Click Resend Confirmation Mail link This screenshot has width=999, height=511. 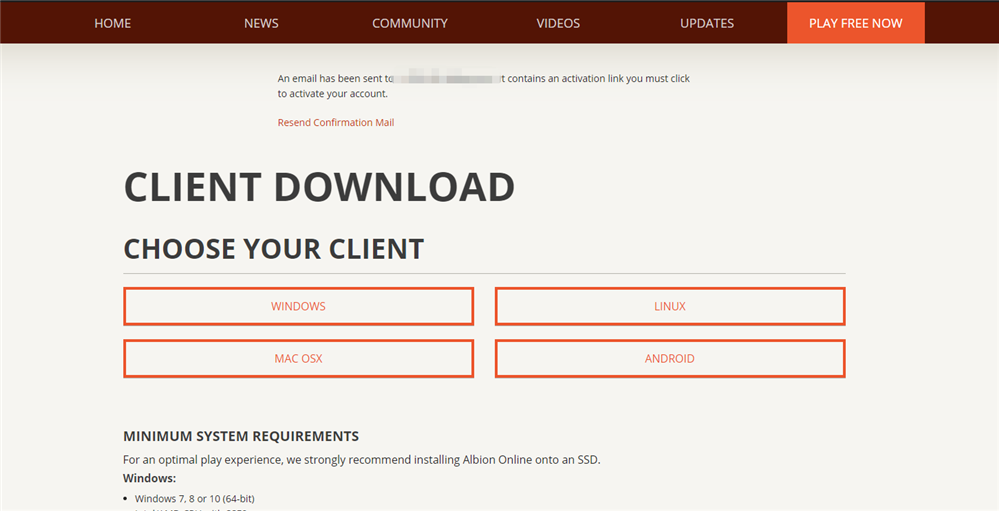click(336, 122)
